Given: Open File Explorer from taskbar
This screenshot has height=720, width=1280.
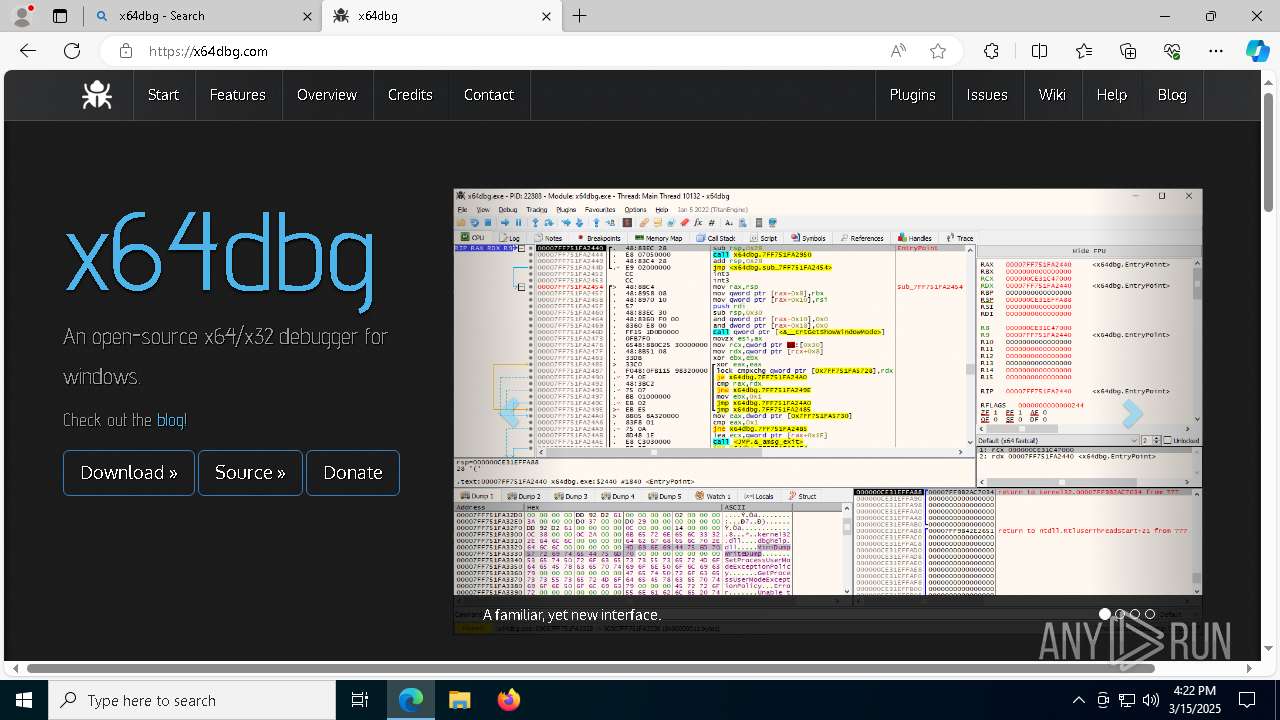Looking at the screenshot, I should [459, 700].
